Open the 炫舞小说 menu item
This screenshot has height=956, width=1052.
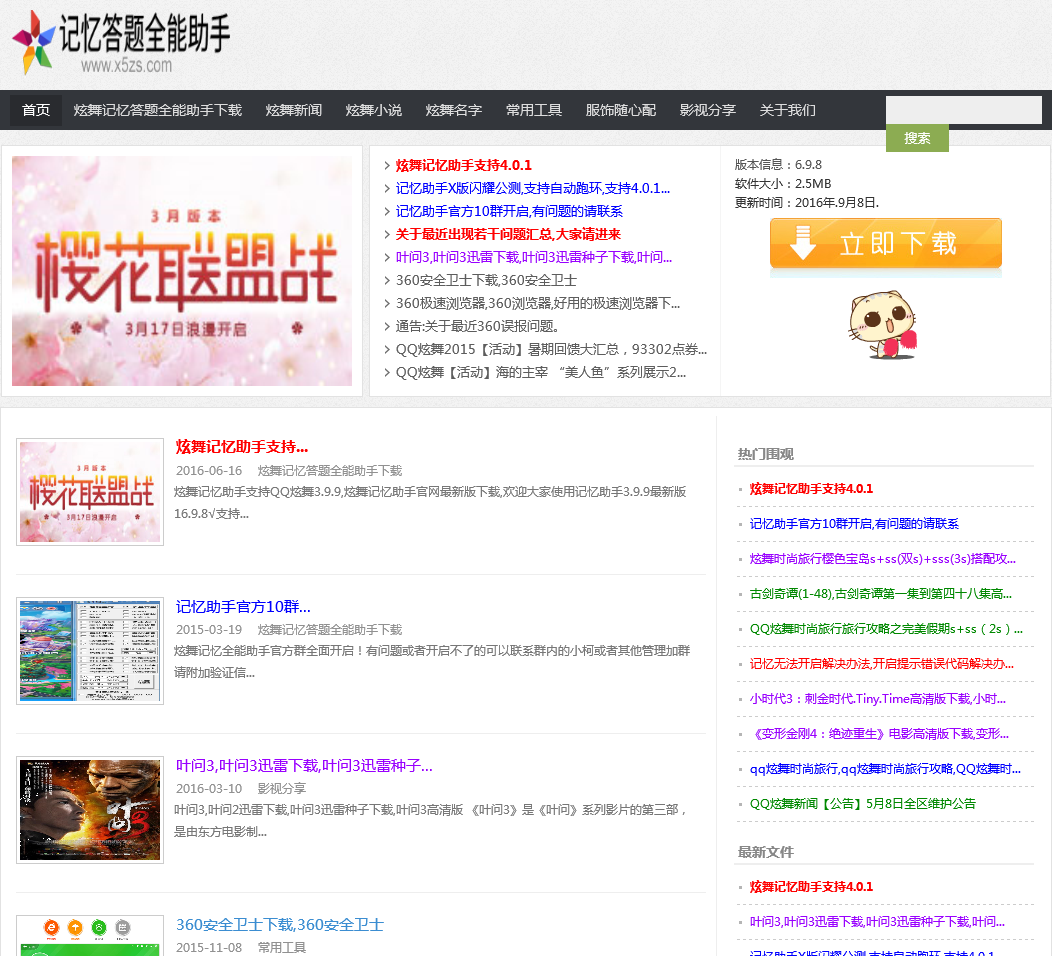[x=374, y=110]
